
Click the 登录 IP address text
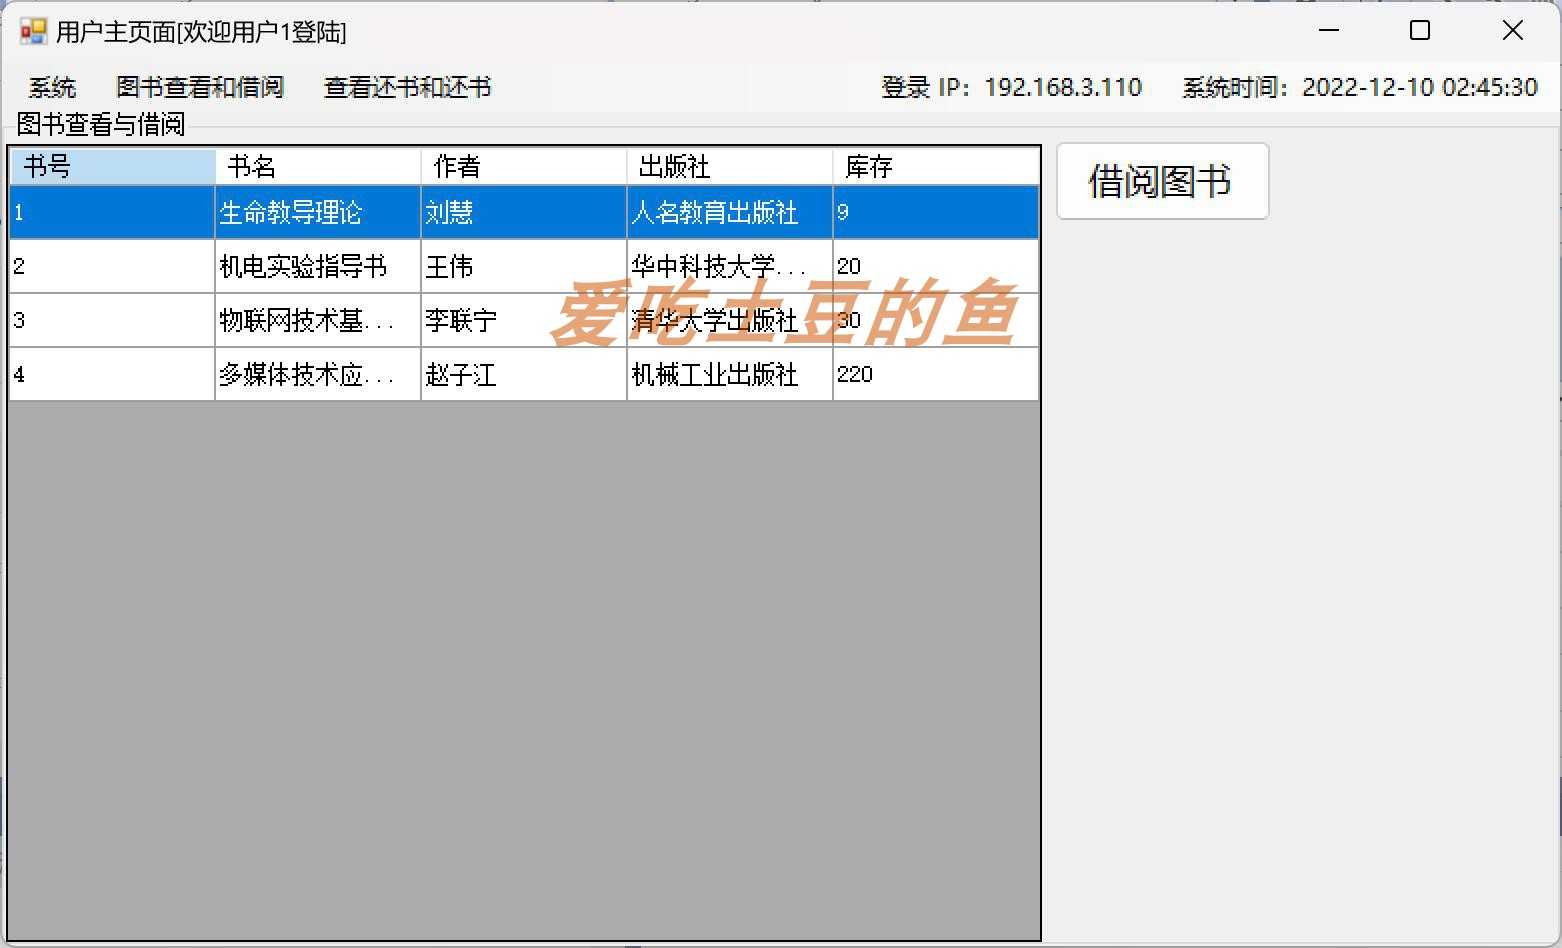(x=1062, y=88)
